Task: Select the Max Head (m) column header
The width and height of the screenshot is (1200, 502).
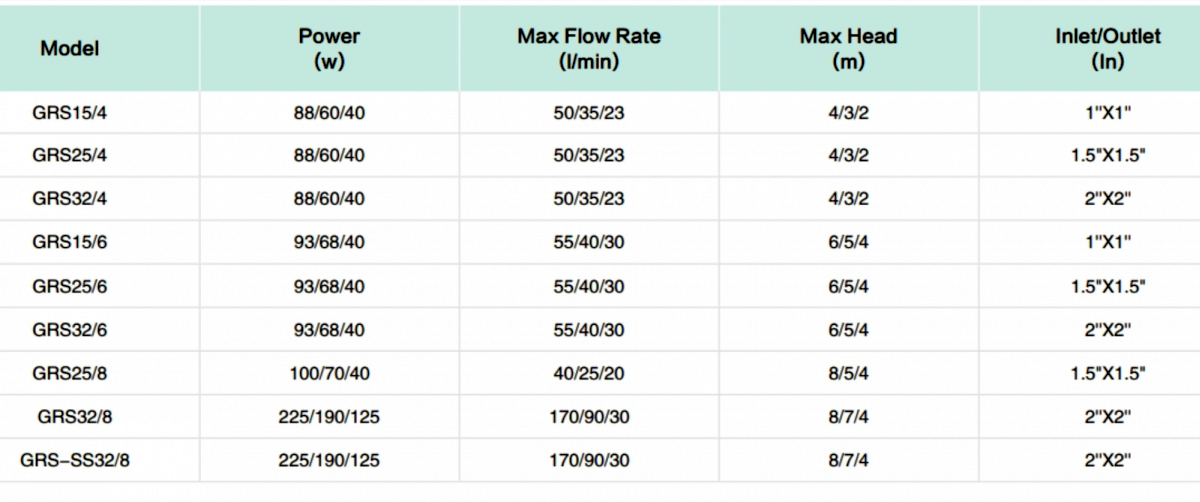Action: [x=848, y=48]
